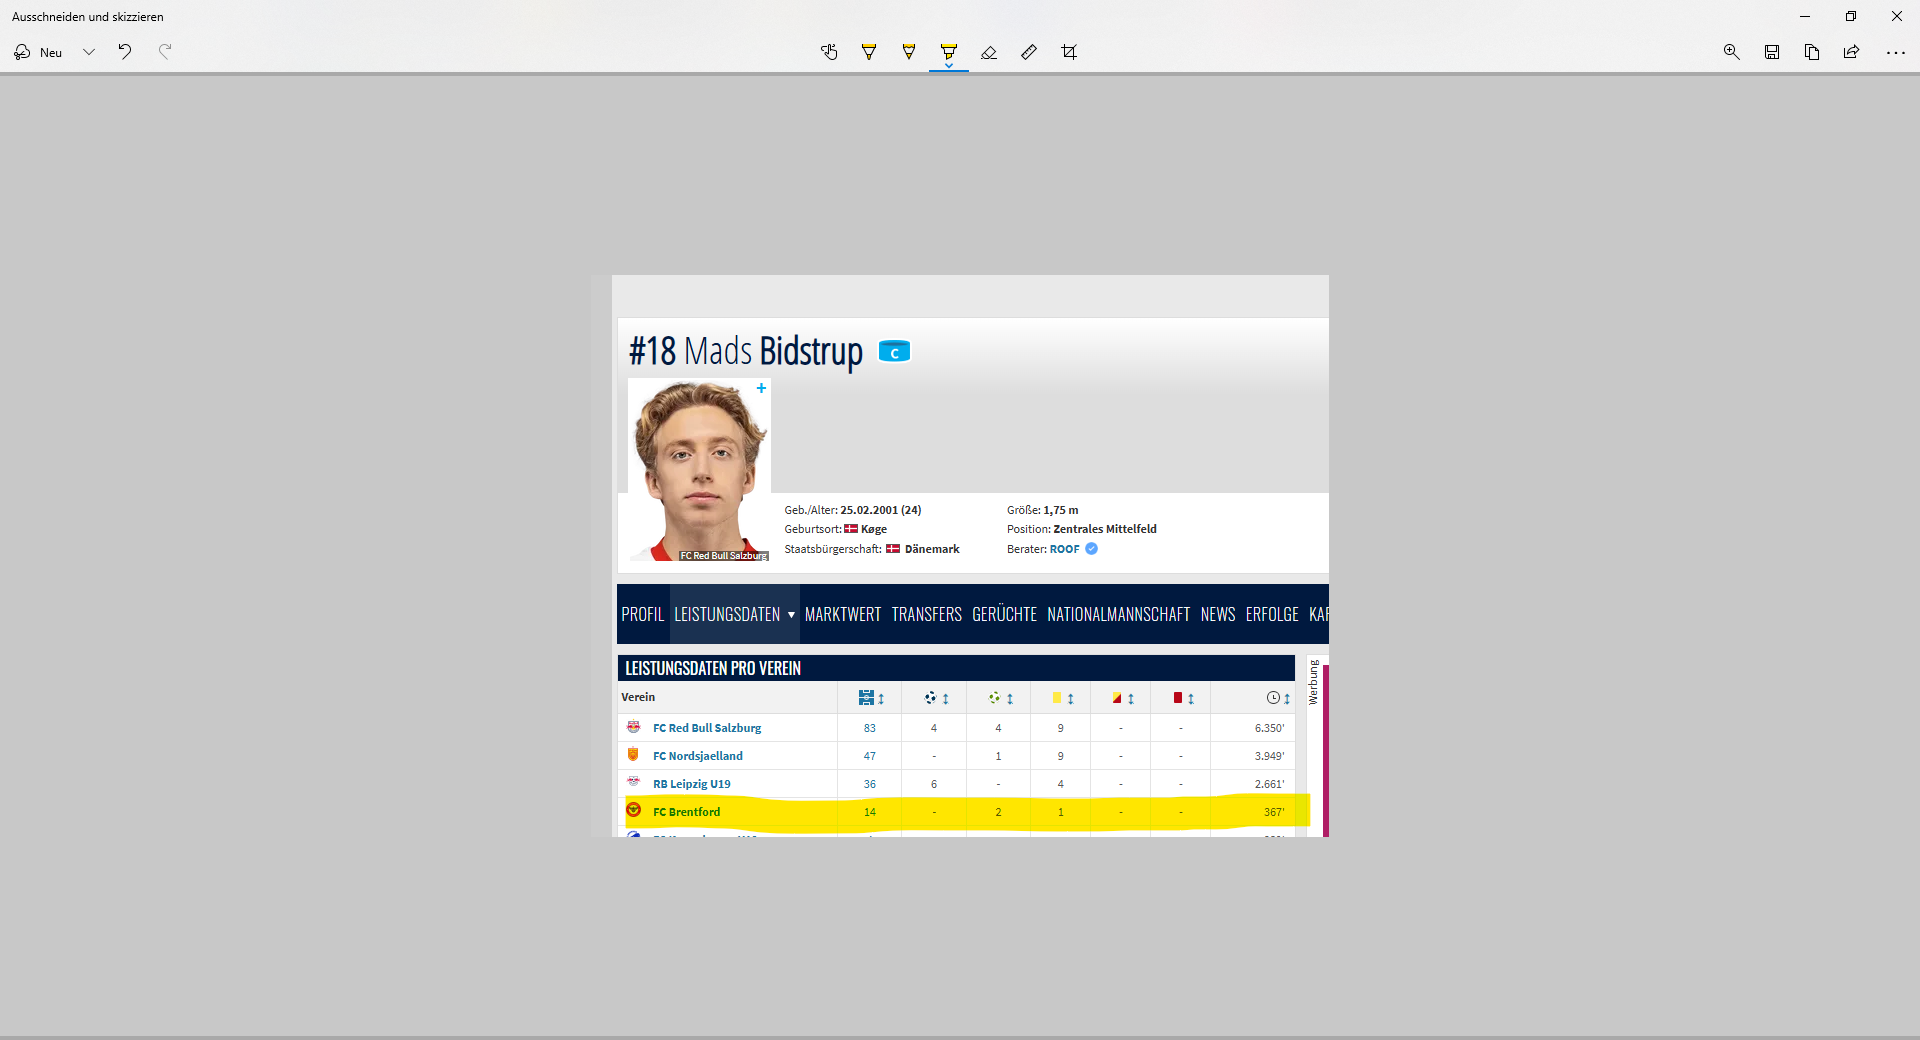Click the Neu button for a new snip
Image resolution: width=1920 pixels, height=1040 pixels.
click(39, 52)
